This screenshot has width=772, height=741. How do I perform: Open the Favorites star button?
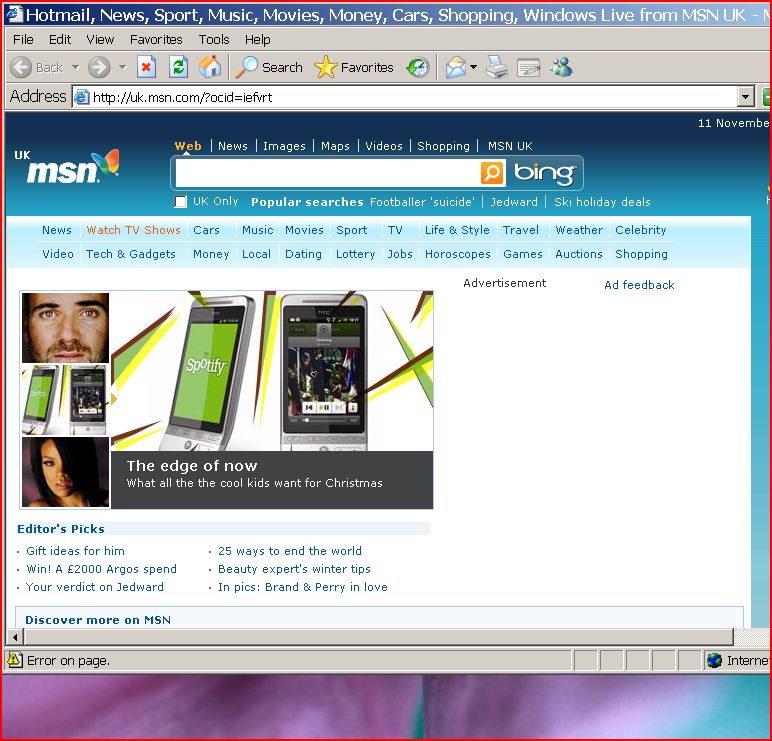[354, 67]
